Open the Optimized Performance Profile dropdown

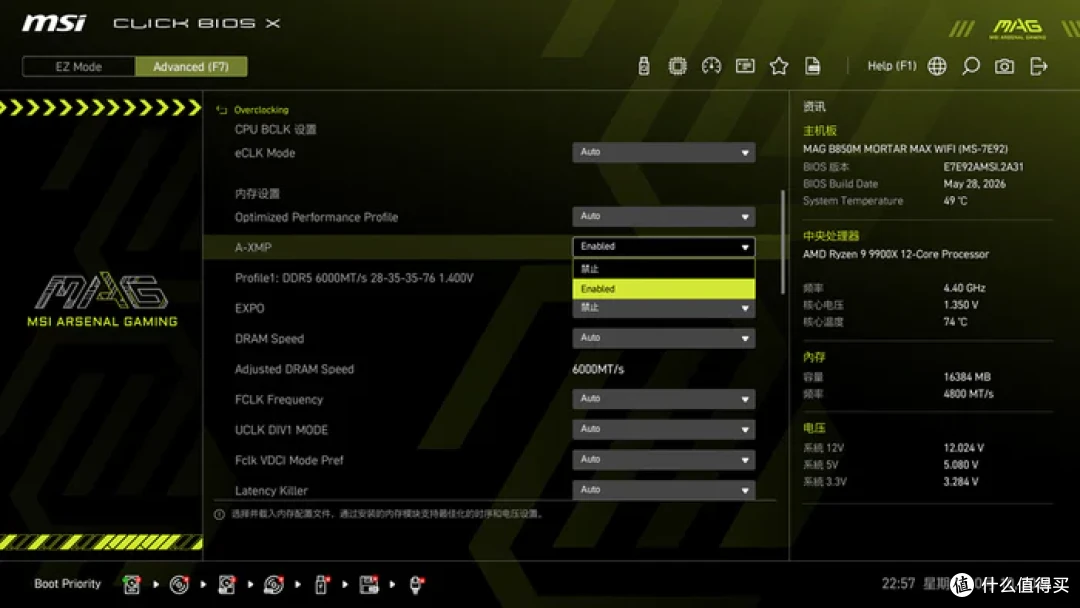[663, 216]
